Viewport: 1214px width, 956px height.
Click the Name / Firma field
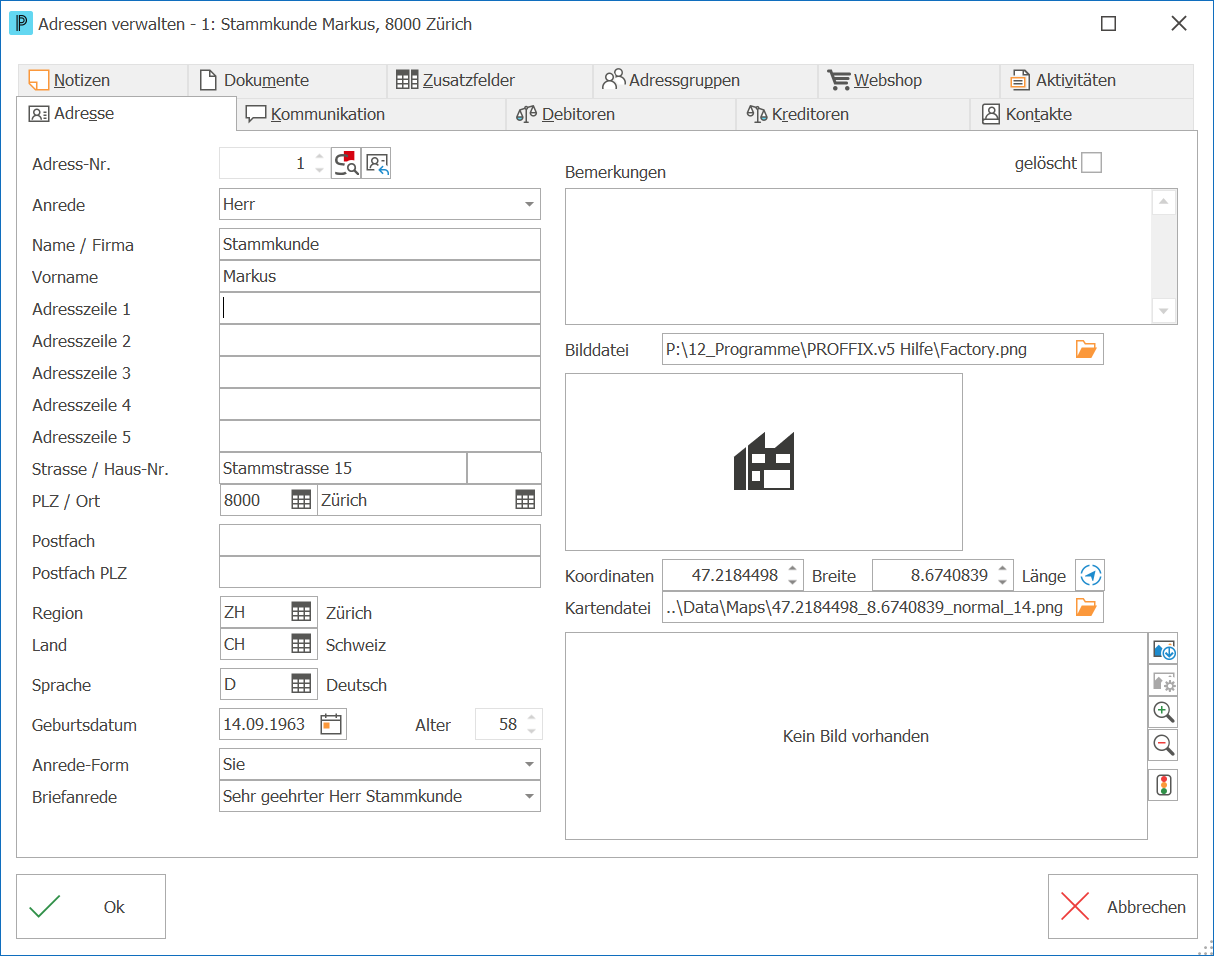pyautogui.click(x=380, y=244)
